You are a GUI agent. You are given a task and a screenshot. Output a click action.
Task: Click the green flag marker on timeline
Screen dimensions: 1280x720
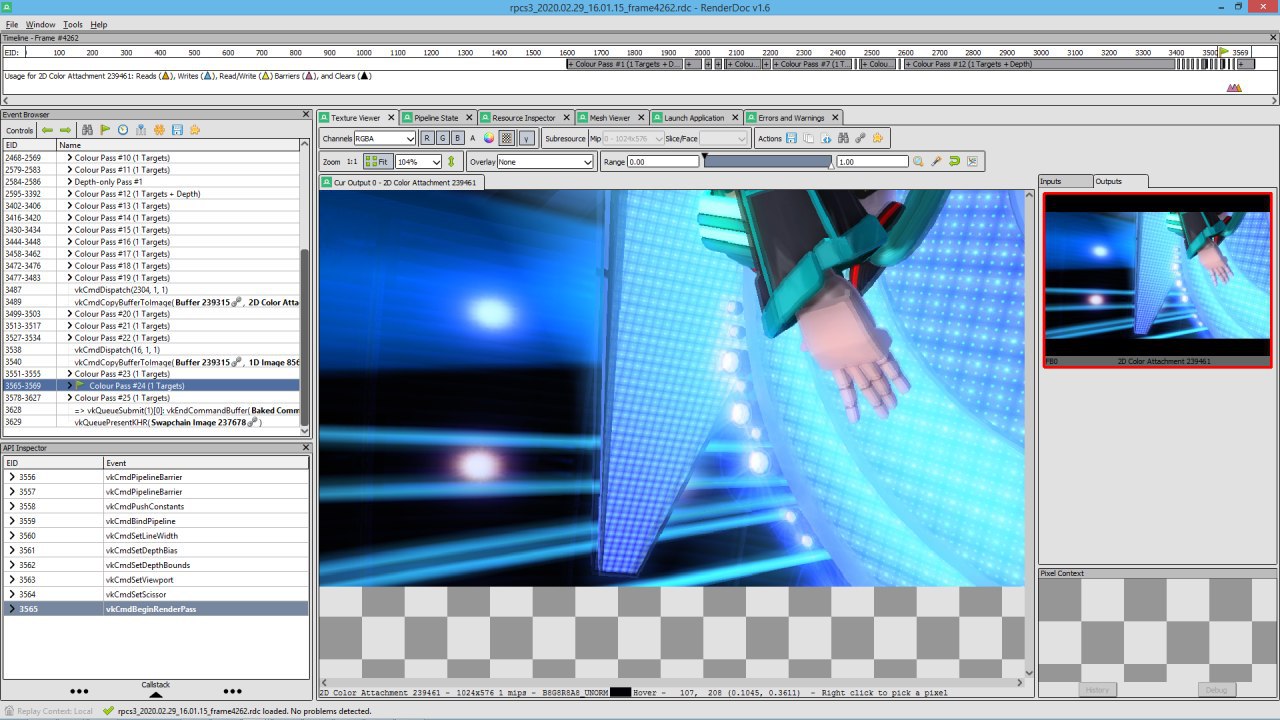click(1224, 52)
